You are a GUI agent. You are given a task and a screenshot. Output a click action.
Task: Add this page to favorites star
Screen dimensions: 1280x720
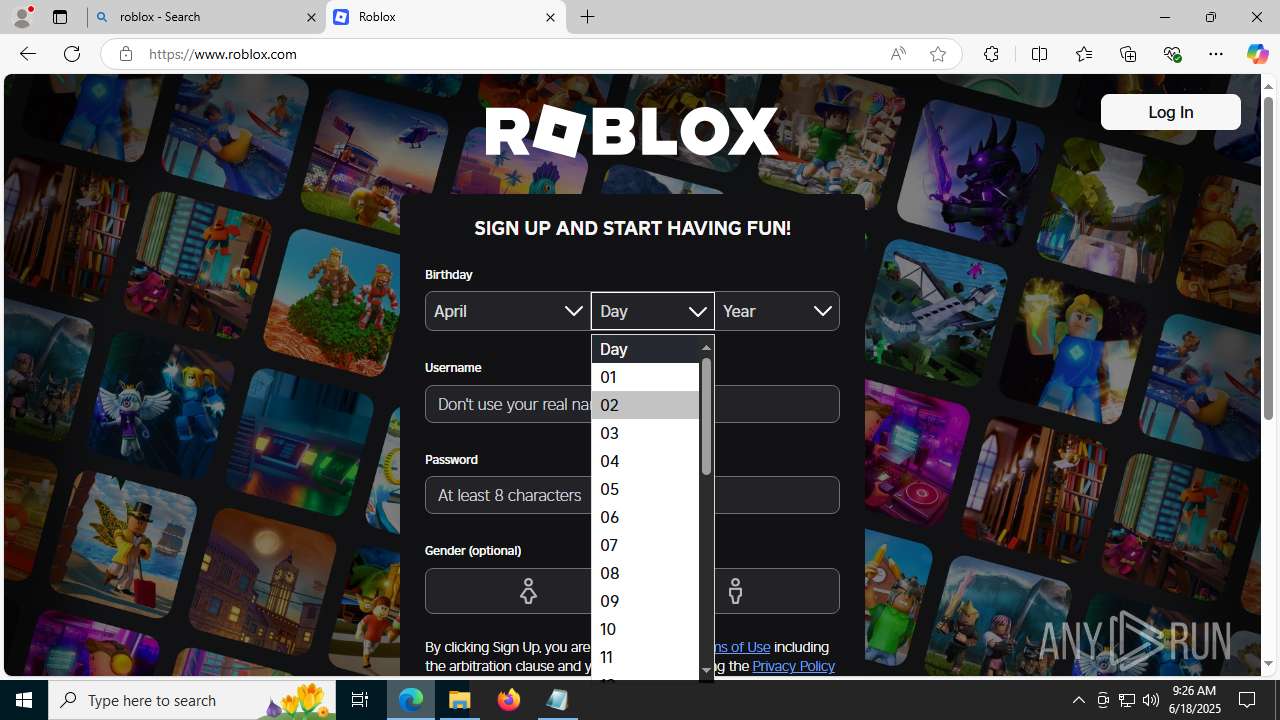point(938,54)
